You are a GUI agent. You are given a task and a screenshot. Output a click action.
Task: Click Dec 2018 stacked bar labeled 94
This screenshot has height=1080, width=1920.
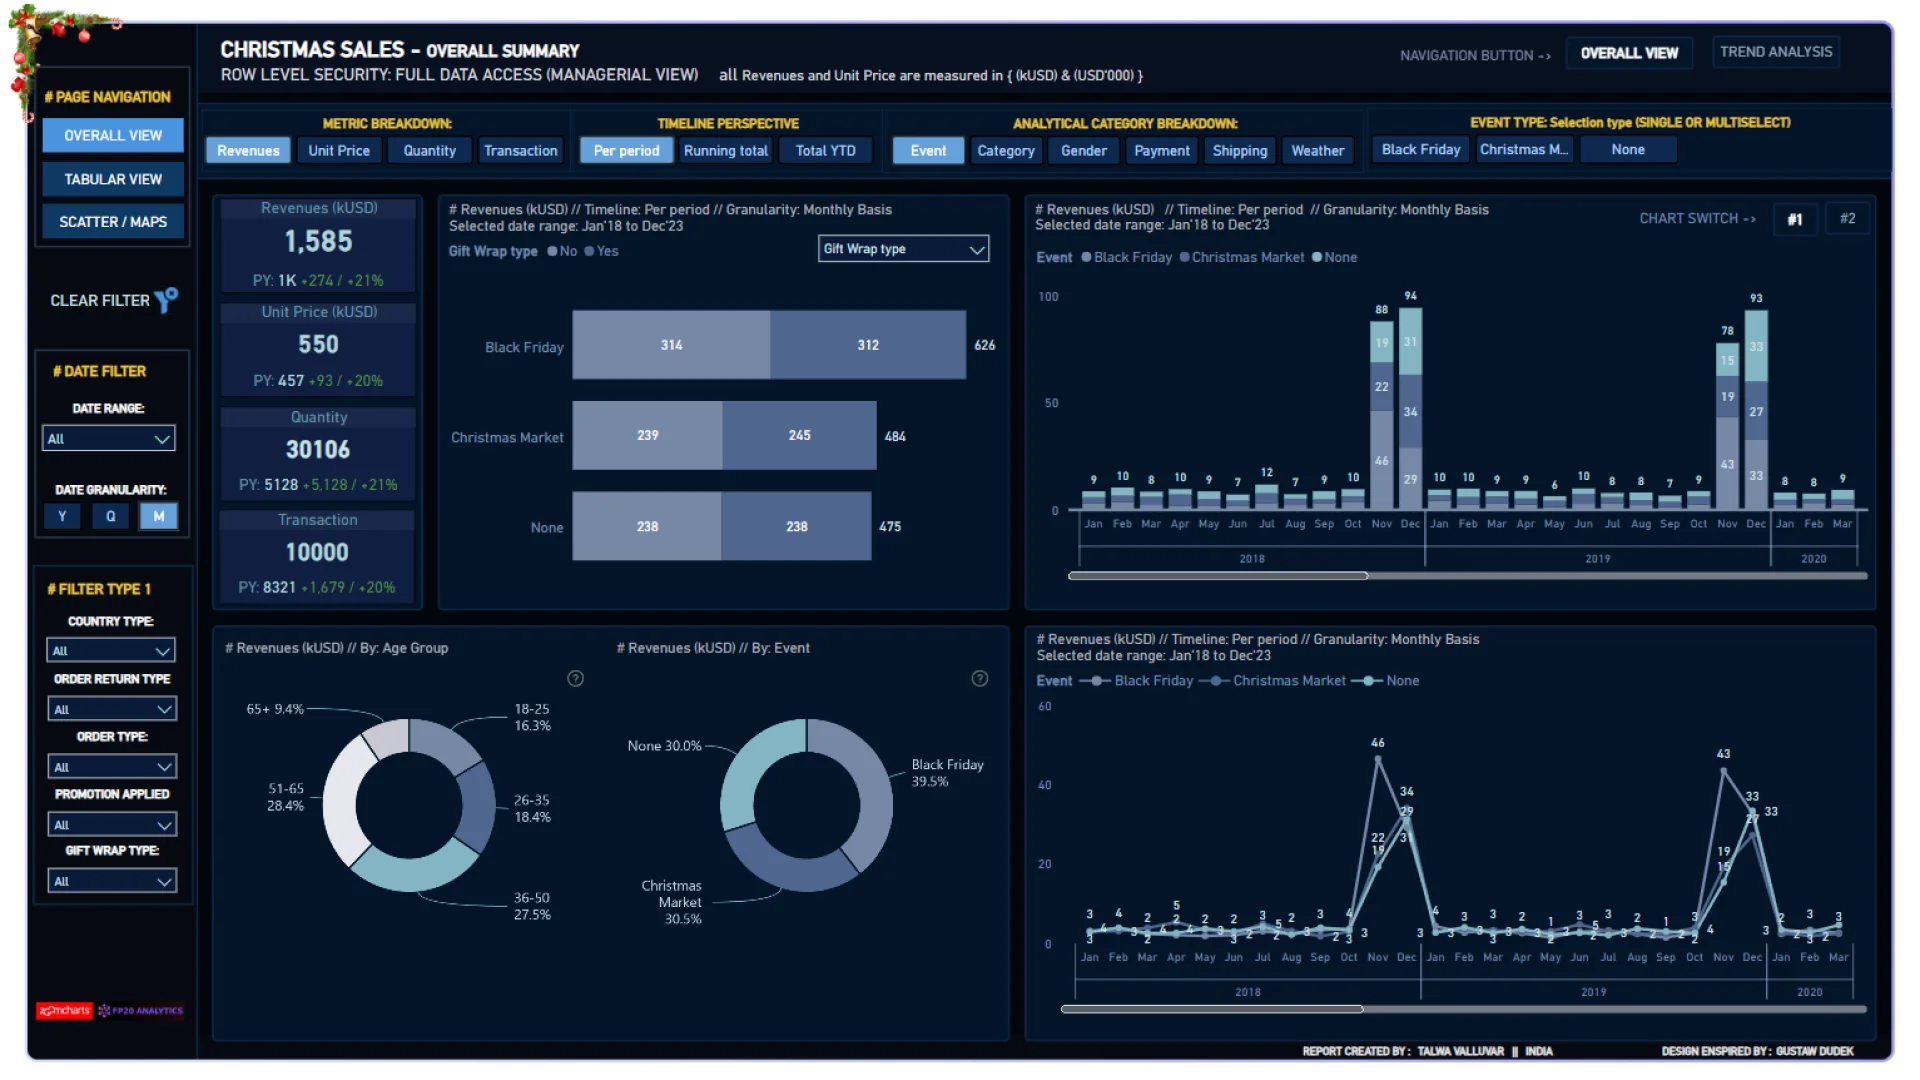coord(1410,408)
